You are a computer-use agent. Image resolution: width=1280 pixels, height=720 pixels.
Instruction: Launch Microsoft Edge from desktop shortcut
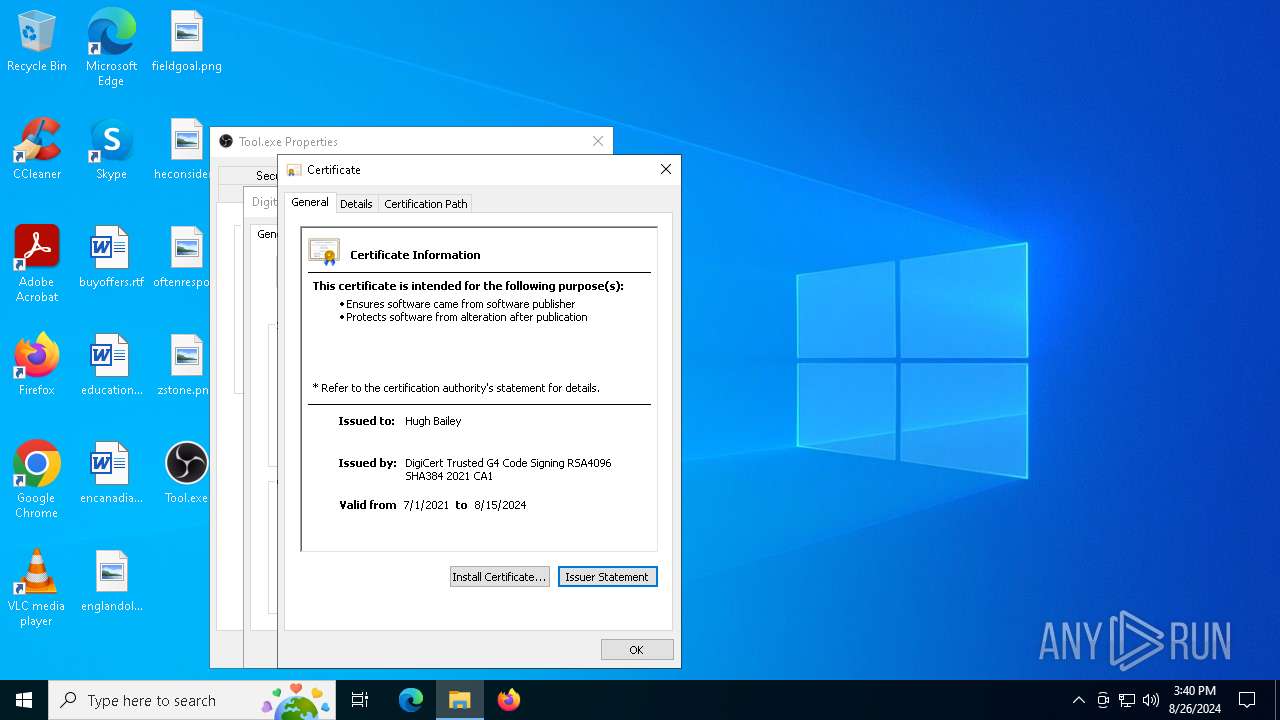pyautogui.click(x=111, y=48)
